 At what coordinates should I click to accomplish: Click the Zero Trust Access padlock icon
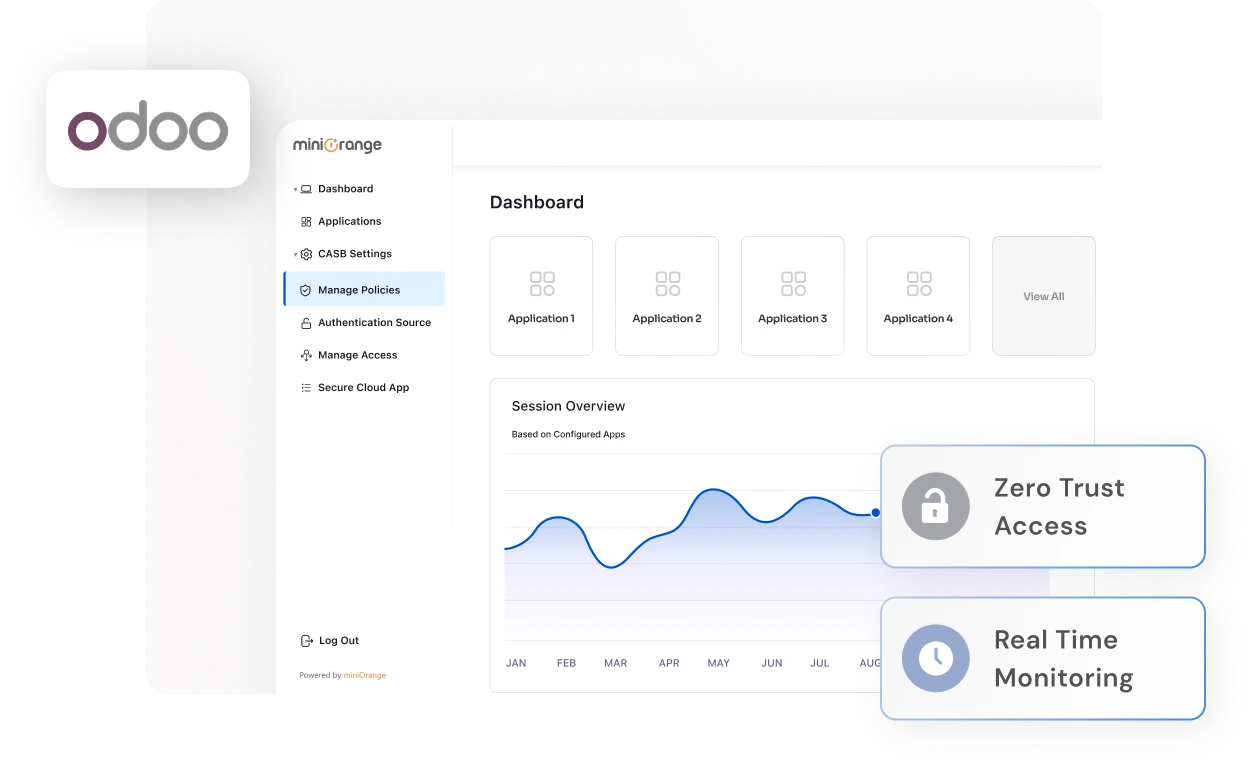point(935,506)
